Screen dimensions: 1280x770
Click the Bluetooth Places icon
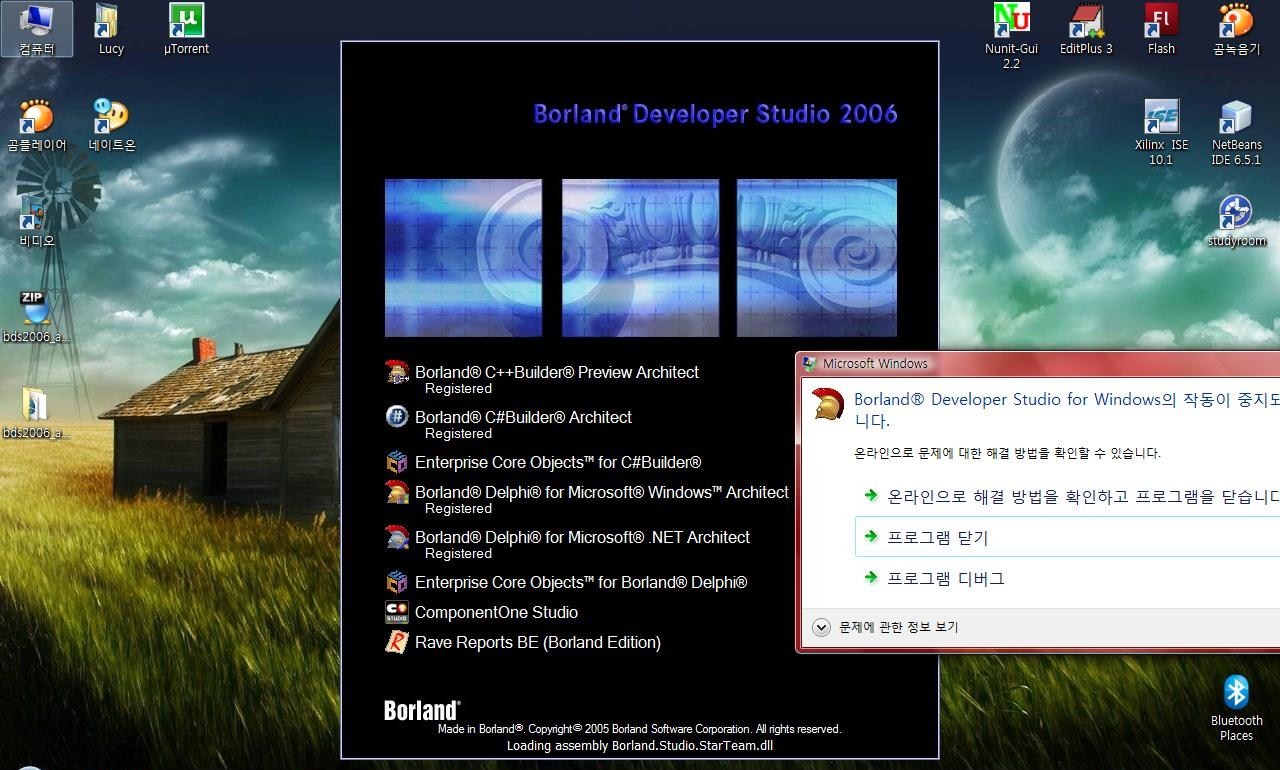click(x=1236, y=694)
